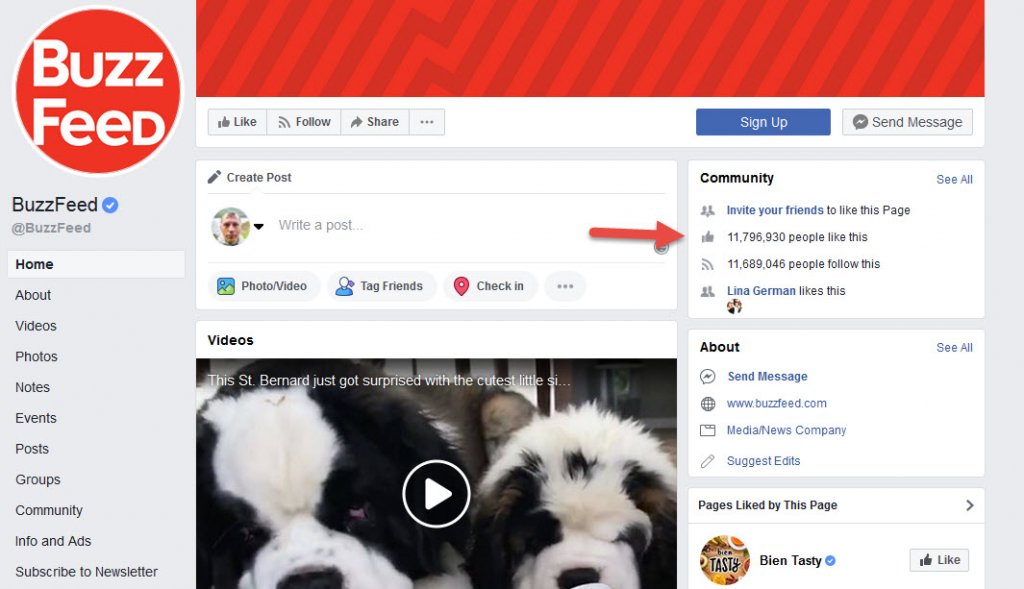Click Send Message link in About
Image resolution: width=1024 pixels, height=589 pixels.
[767, 376]
